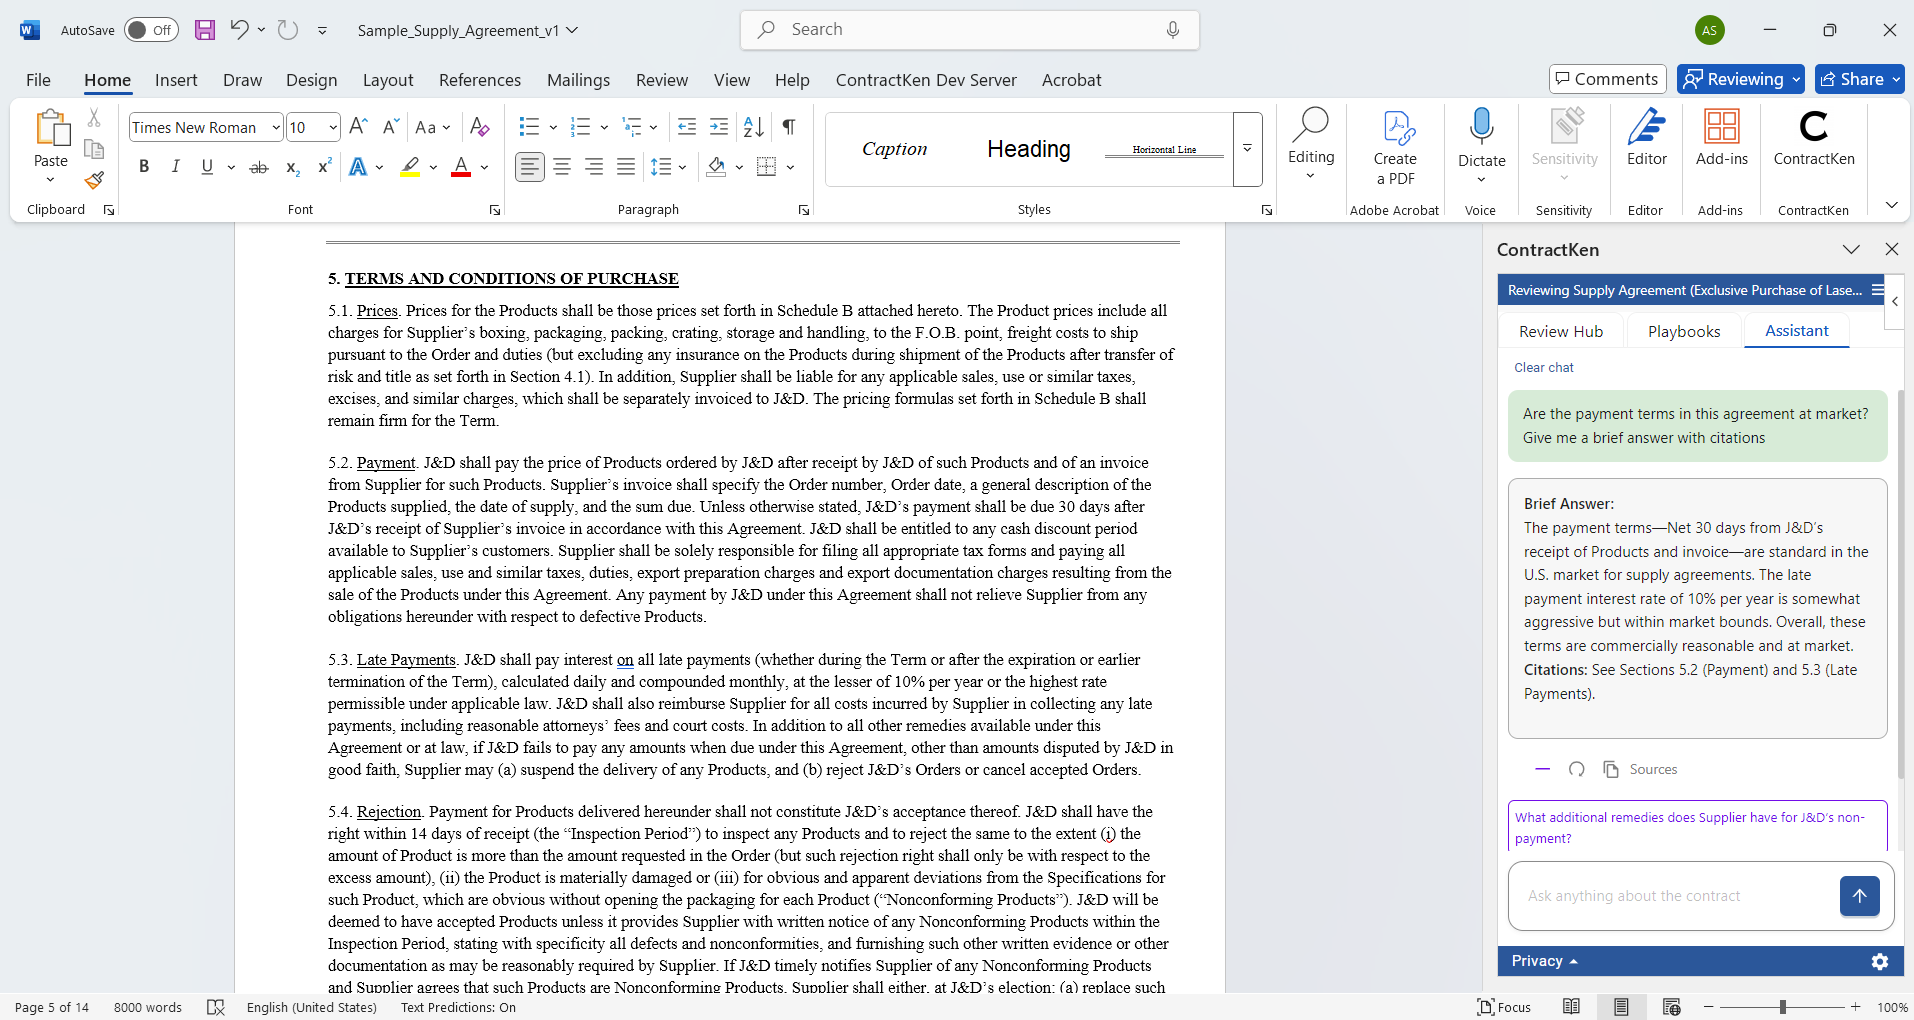The height and width of the screenshot is (1020, 1914).
Task: Click the Ask anything input field
Action: (1670, 896)
